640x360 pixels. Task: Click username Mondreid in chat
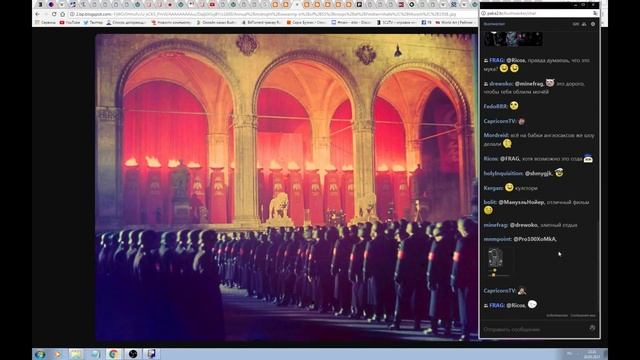click(496, 135)
